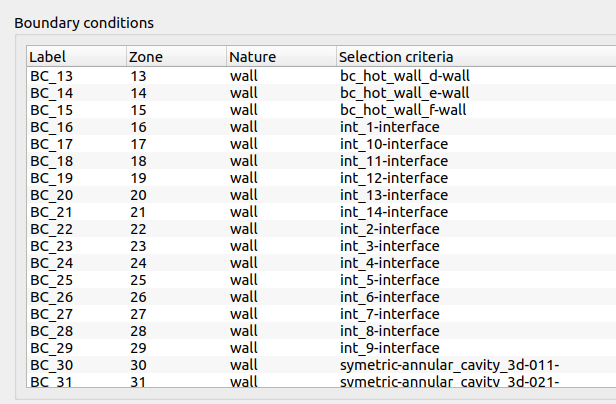Click the int_10-interface selection criteria
Screen dimensions: 616x404
[394, 144]
